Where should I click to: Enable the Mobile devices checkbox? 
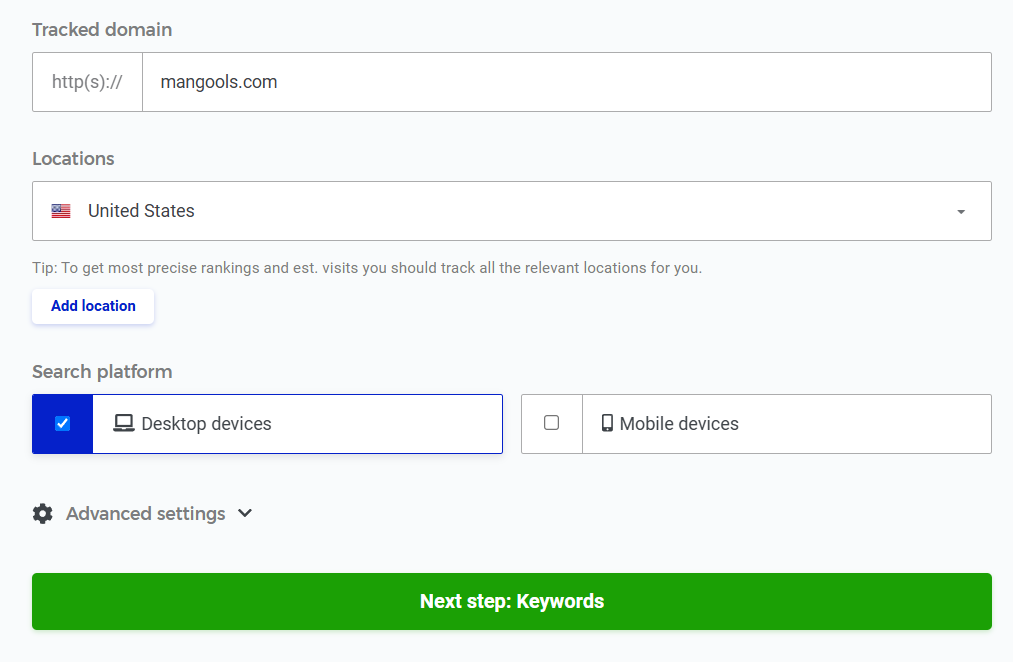(552, 423)
